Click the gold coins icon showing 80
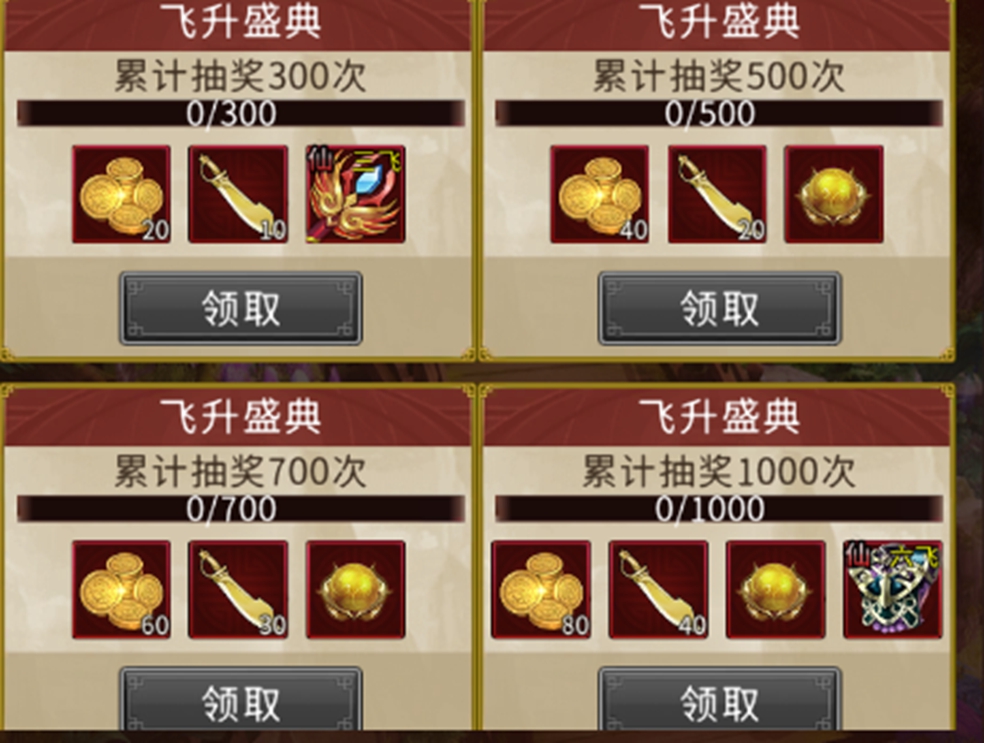Viewport: 984px width, 743px height. tap(541, 590)
